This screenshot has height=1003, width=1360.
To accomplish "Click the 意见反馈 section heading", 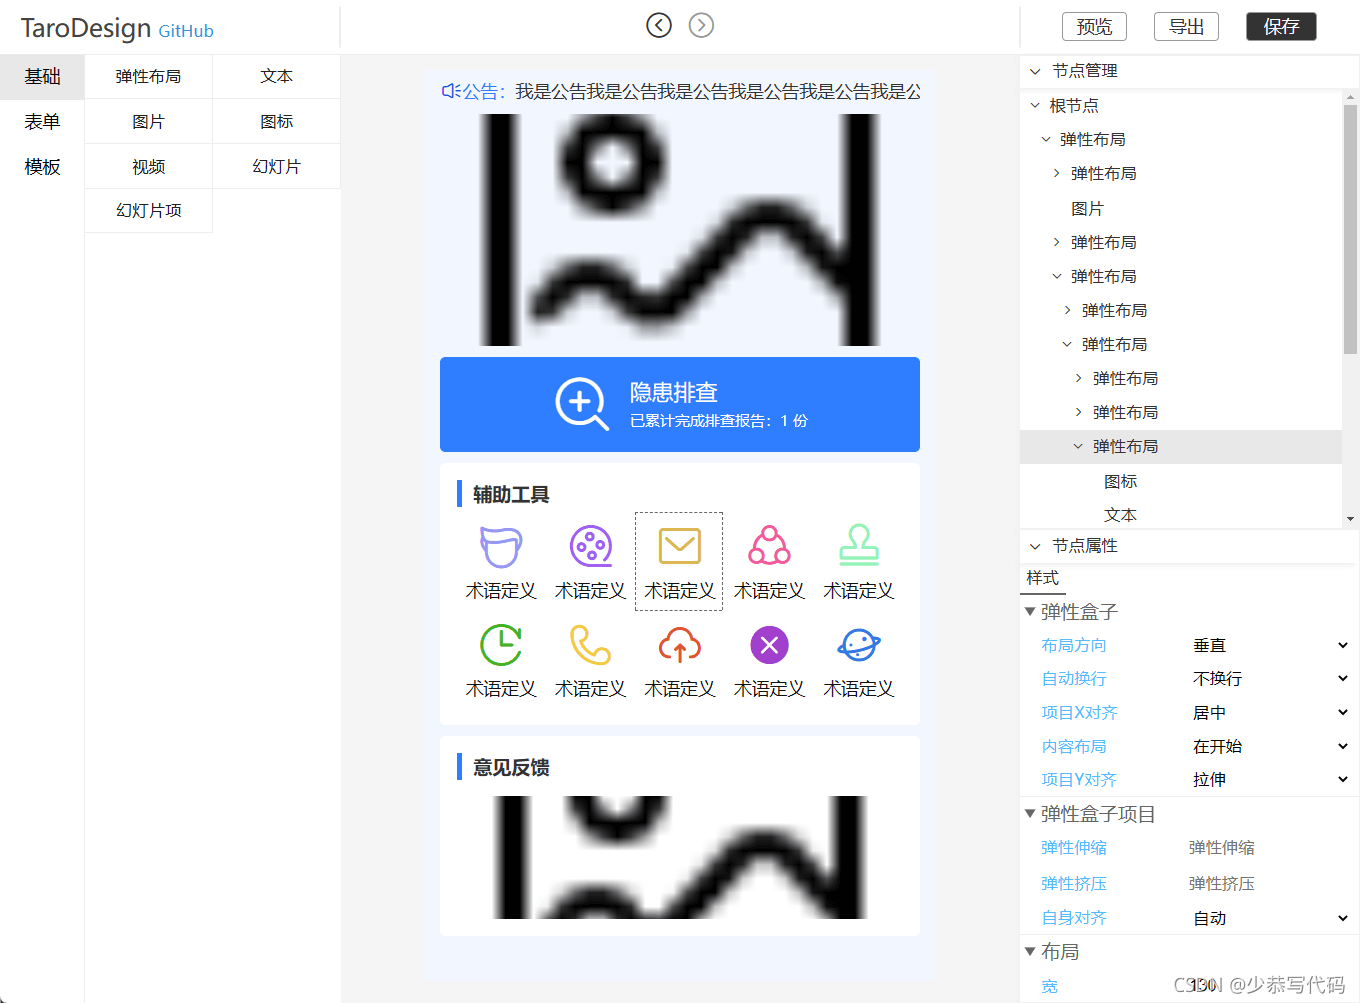I will pos(511,767).
